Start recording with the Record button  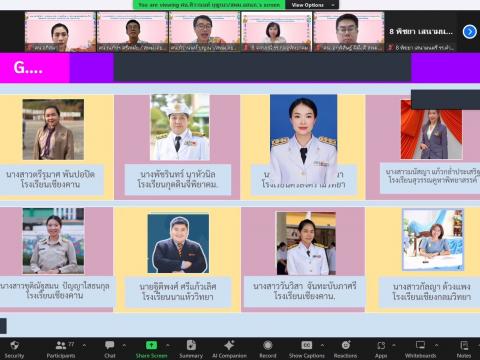pyautogui.click(x=268, y=349)
